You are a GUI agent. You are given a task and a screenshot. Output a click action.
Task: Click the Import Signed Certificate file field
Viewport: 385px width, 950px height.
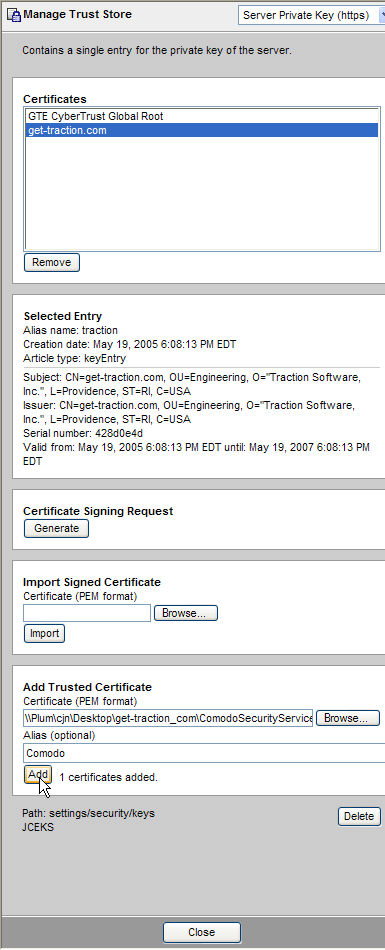pos(87,613)
